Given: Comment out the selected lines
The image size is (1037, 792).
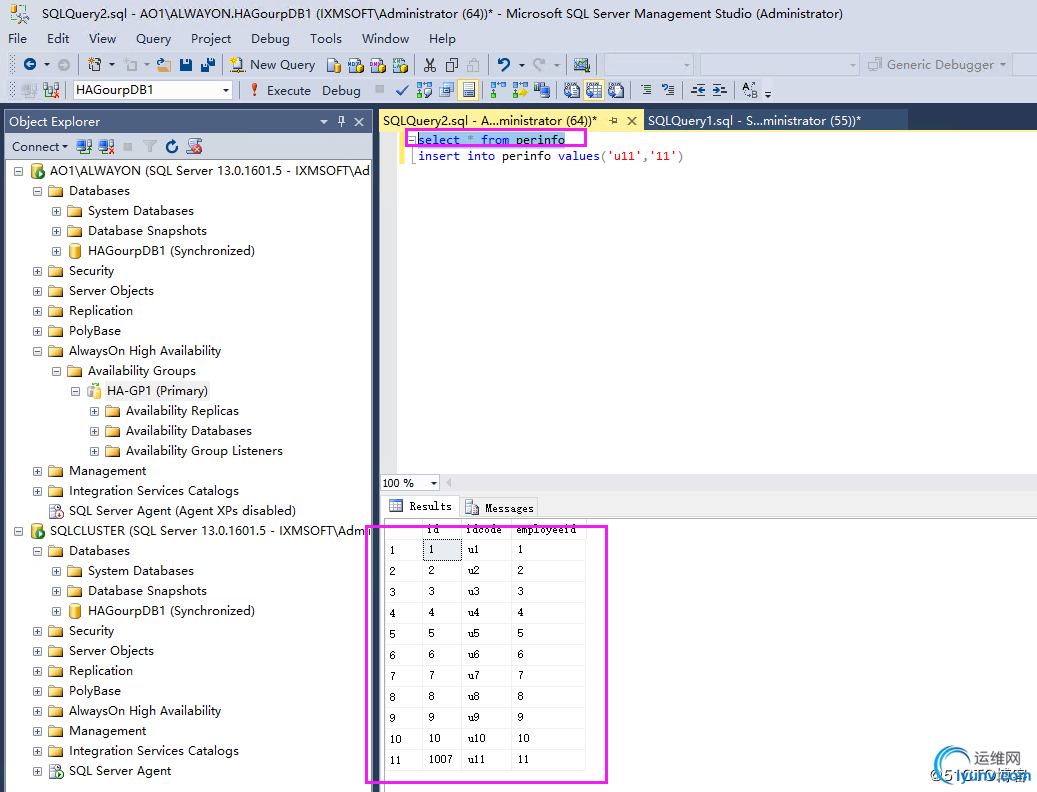Looking at the screenshot, I should coord(646,90).
